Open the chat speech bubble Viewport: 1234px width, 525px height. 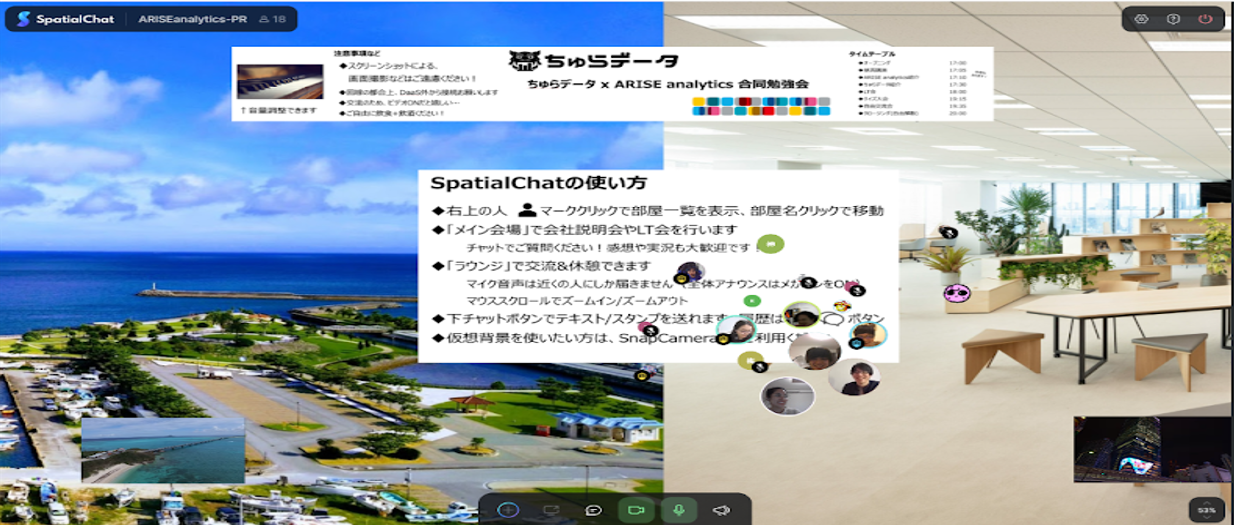tap(593, 509)
